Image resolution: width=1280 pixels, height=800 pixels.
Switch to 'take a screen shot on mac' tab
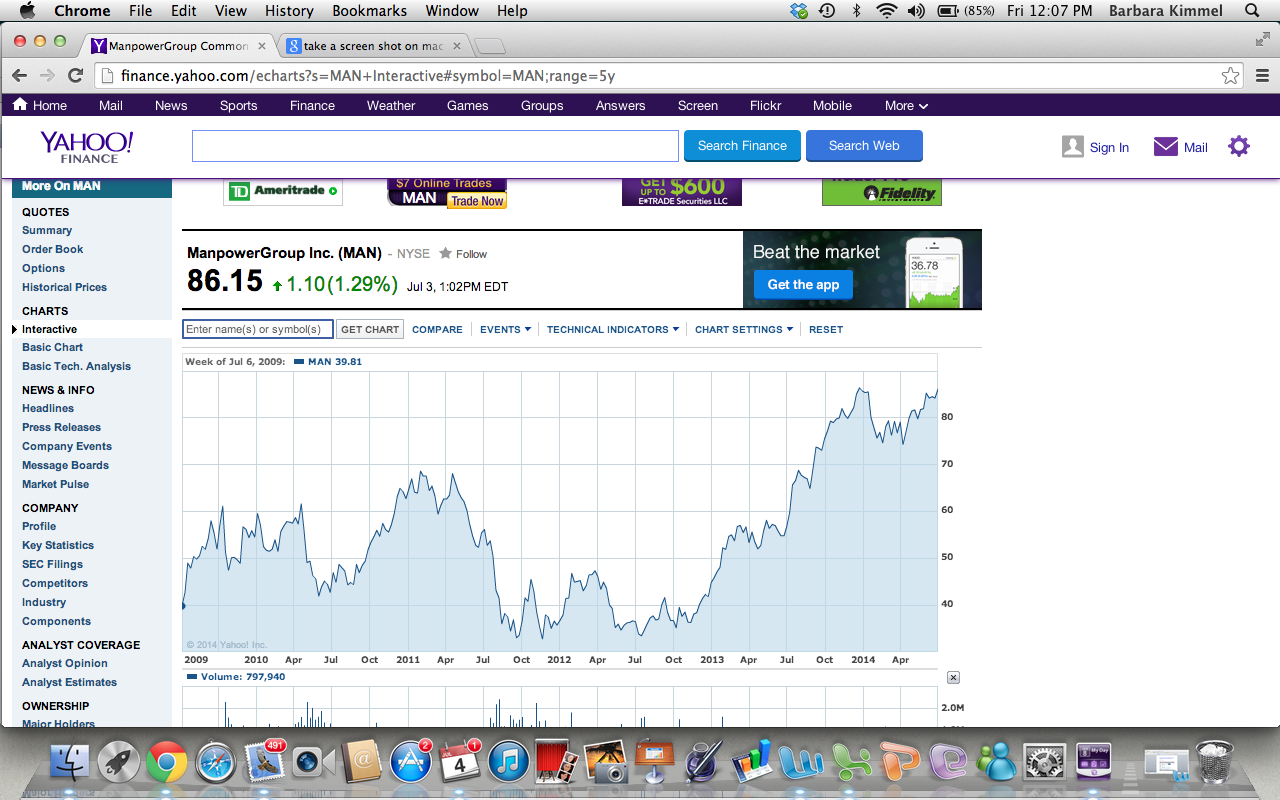(x=374, y=46)
